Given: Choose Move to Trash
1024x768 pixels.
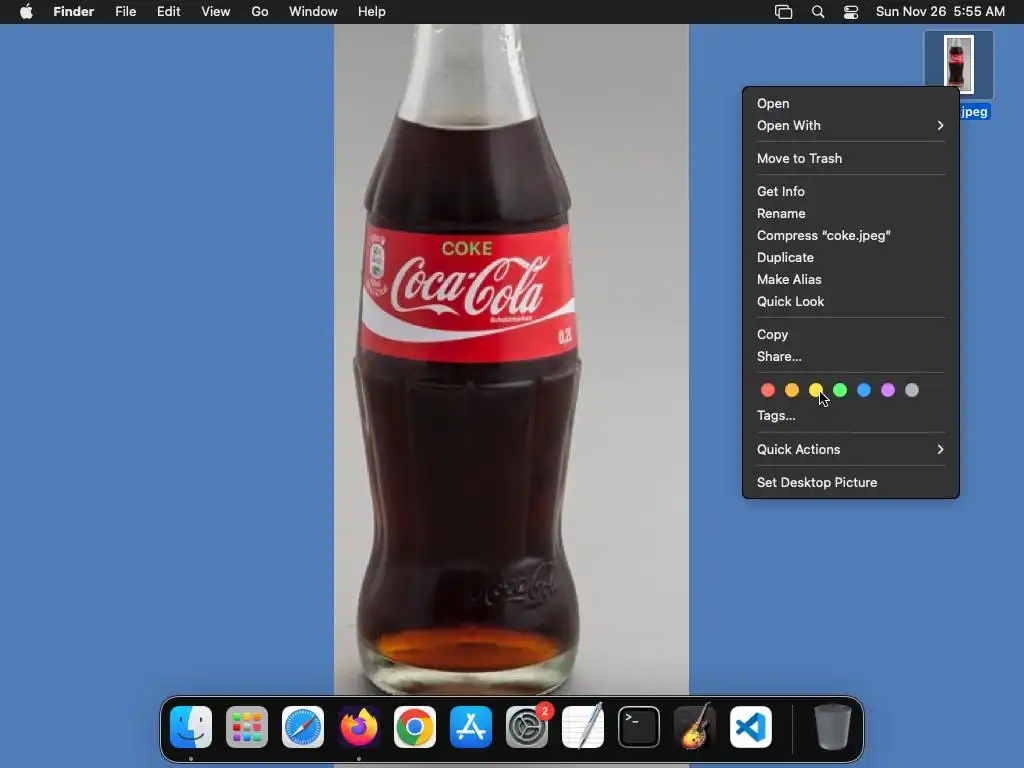Looking at the screenshot, I should (850, 158).
